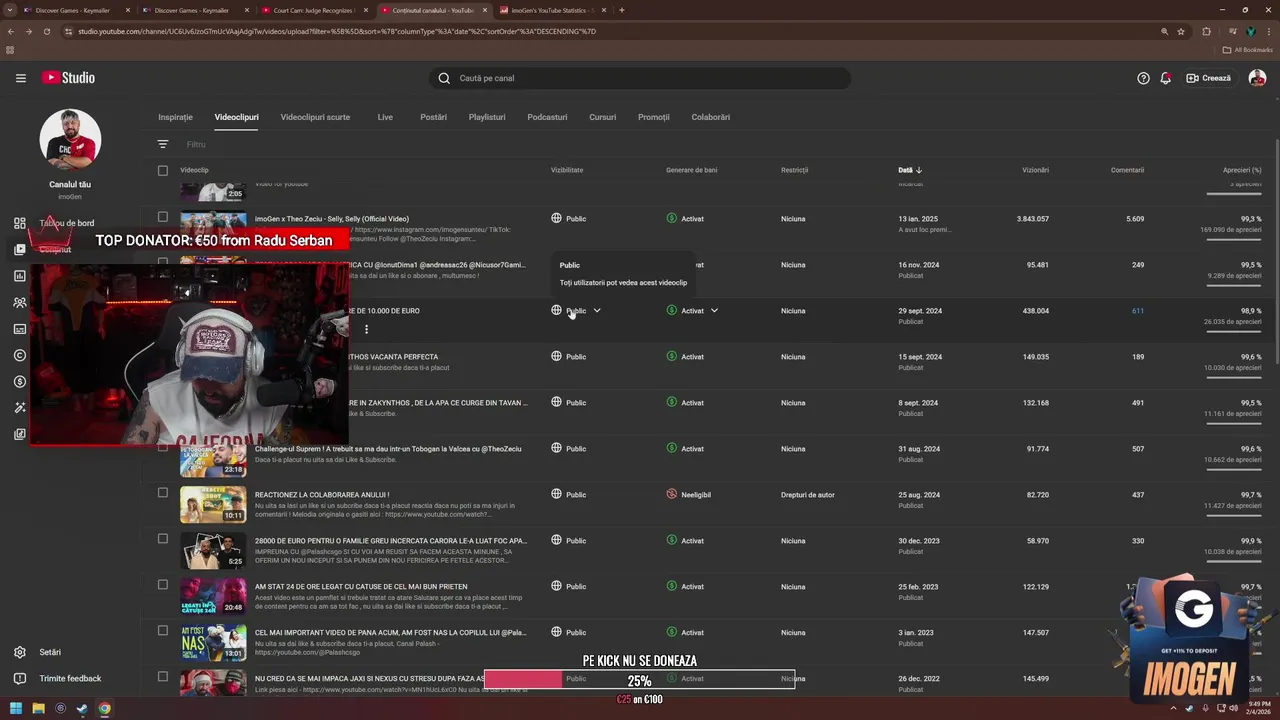Switch to the Videoclipuri scurte tab
Screen dimensions: 1280x720
point(315,117)
